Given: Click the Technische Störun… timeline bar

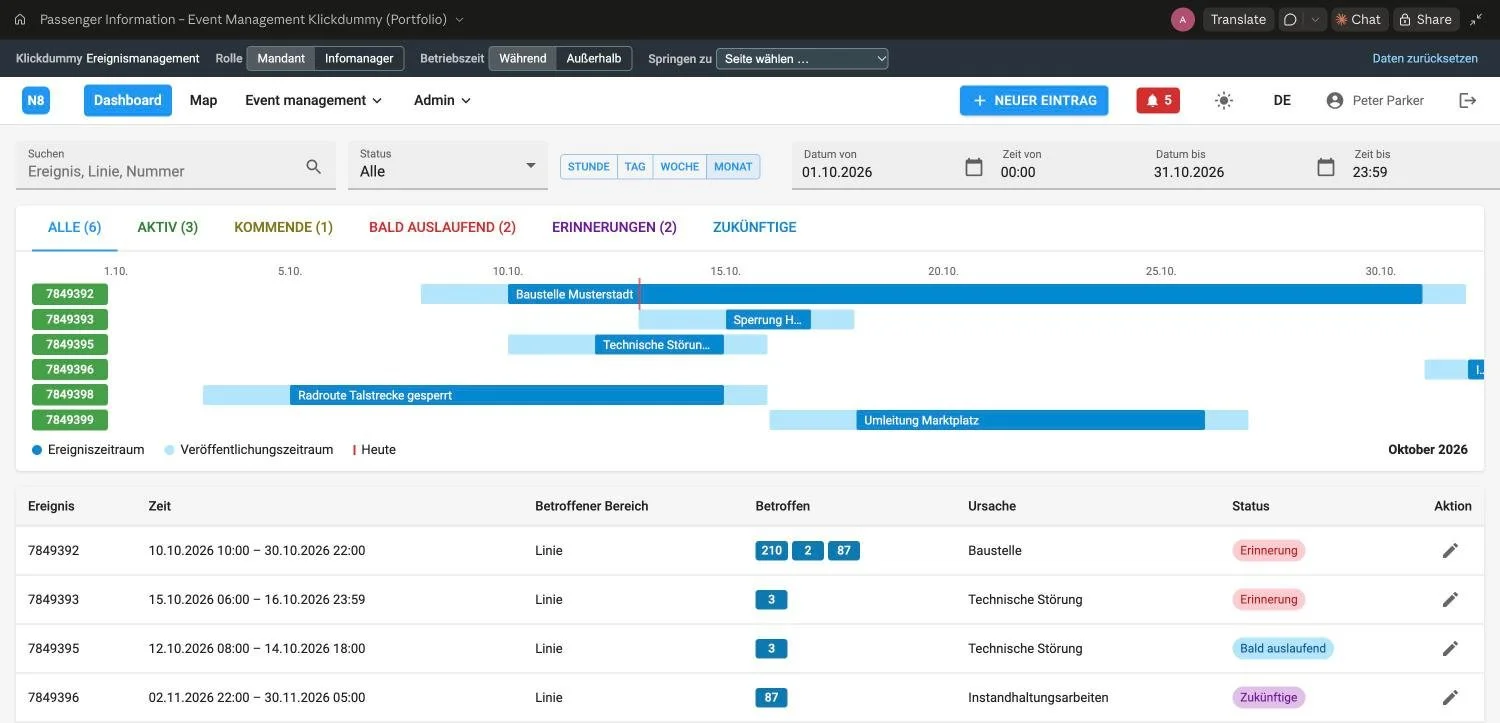Looking at the screenshot, I should [x=659, y=344].
